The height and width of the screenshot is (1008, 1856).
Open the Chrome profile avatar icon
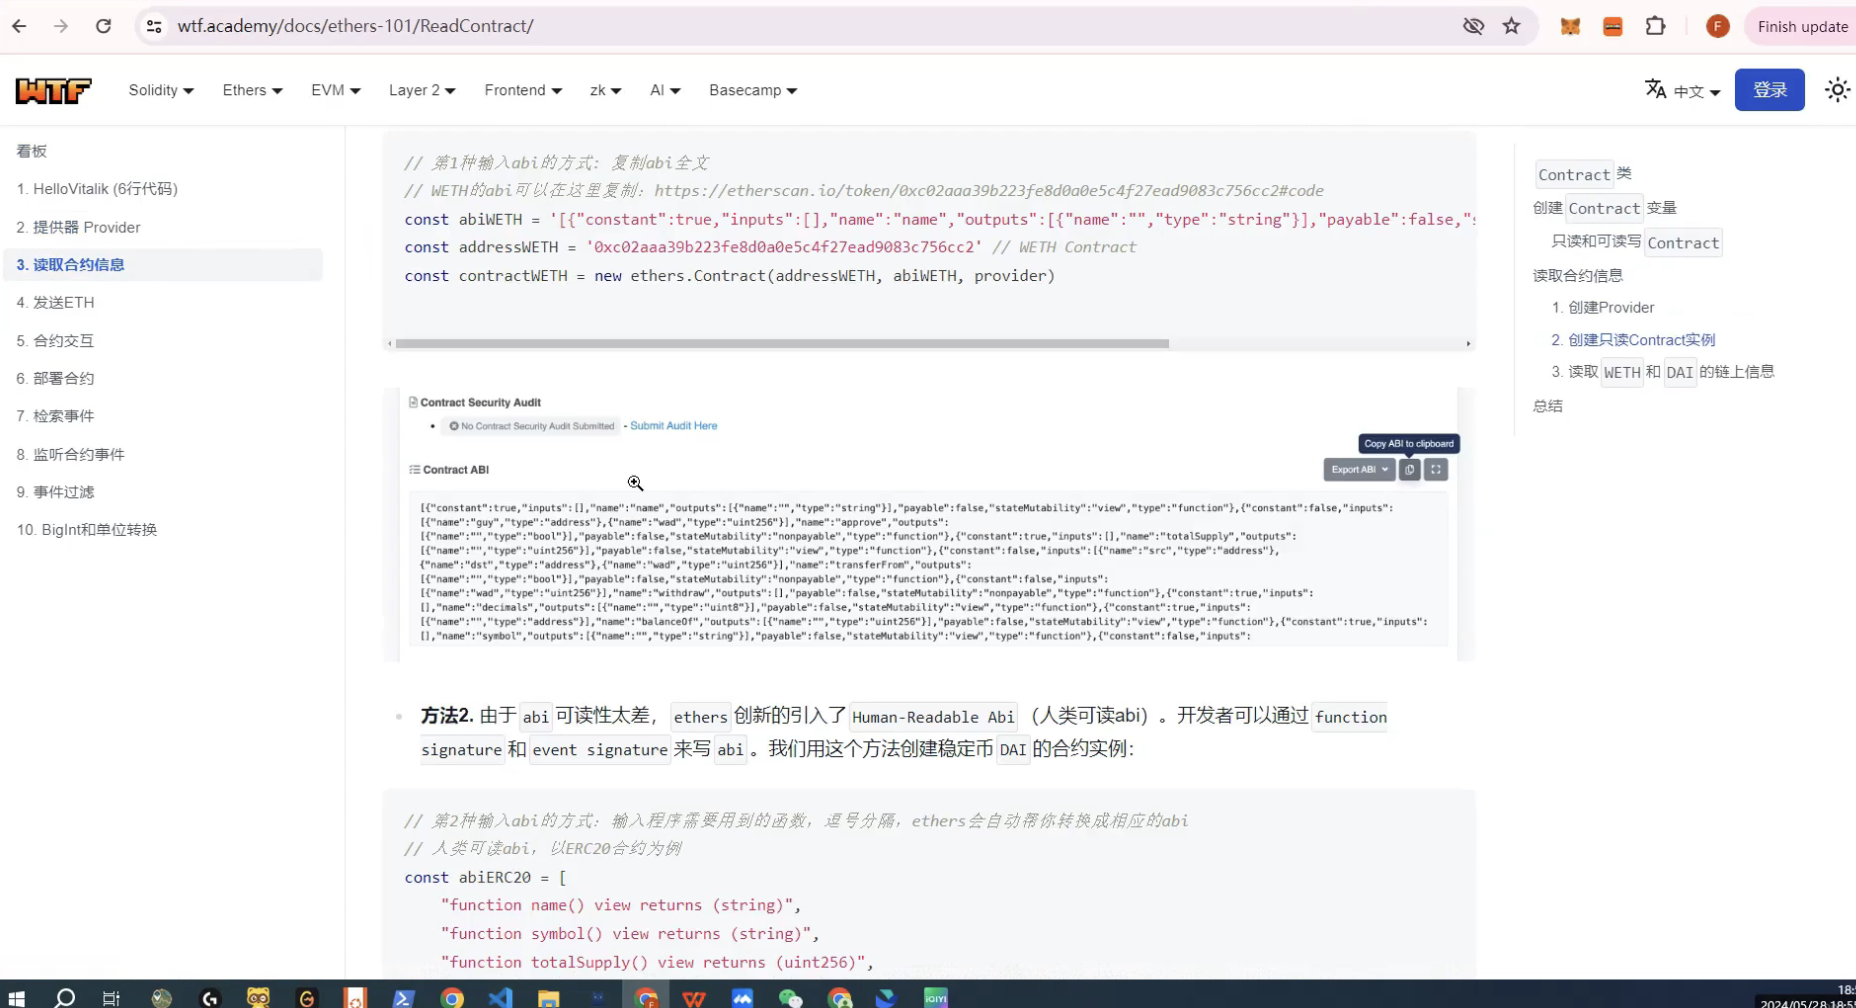(1717, 26)
